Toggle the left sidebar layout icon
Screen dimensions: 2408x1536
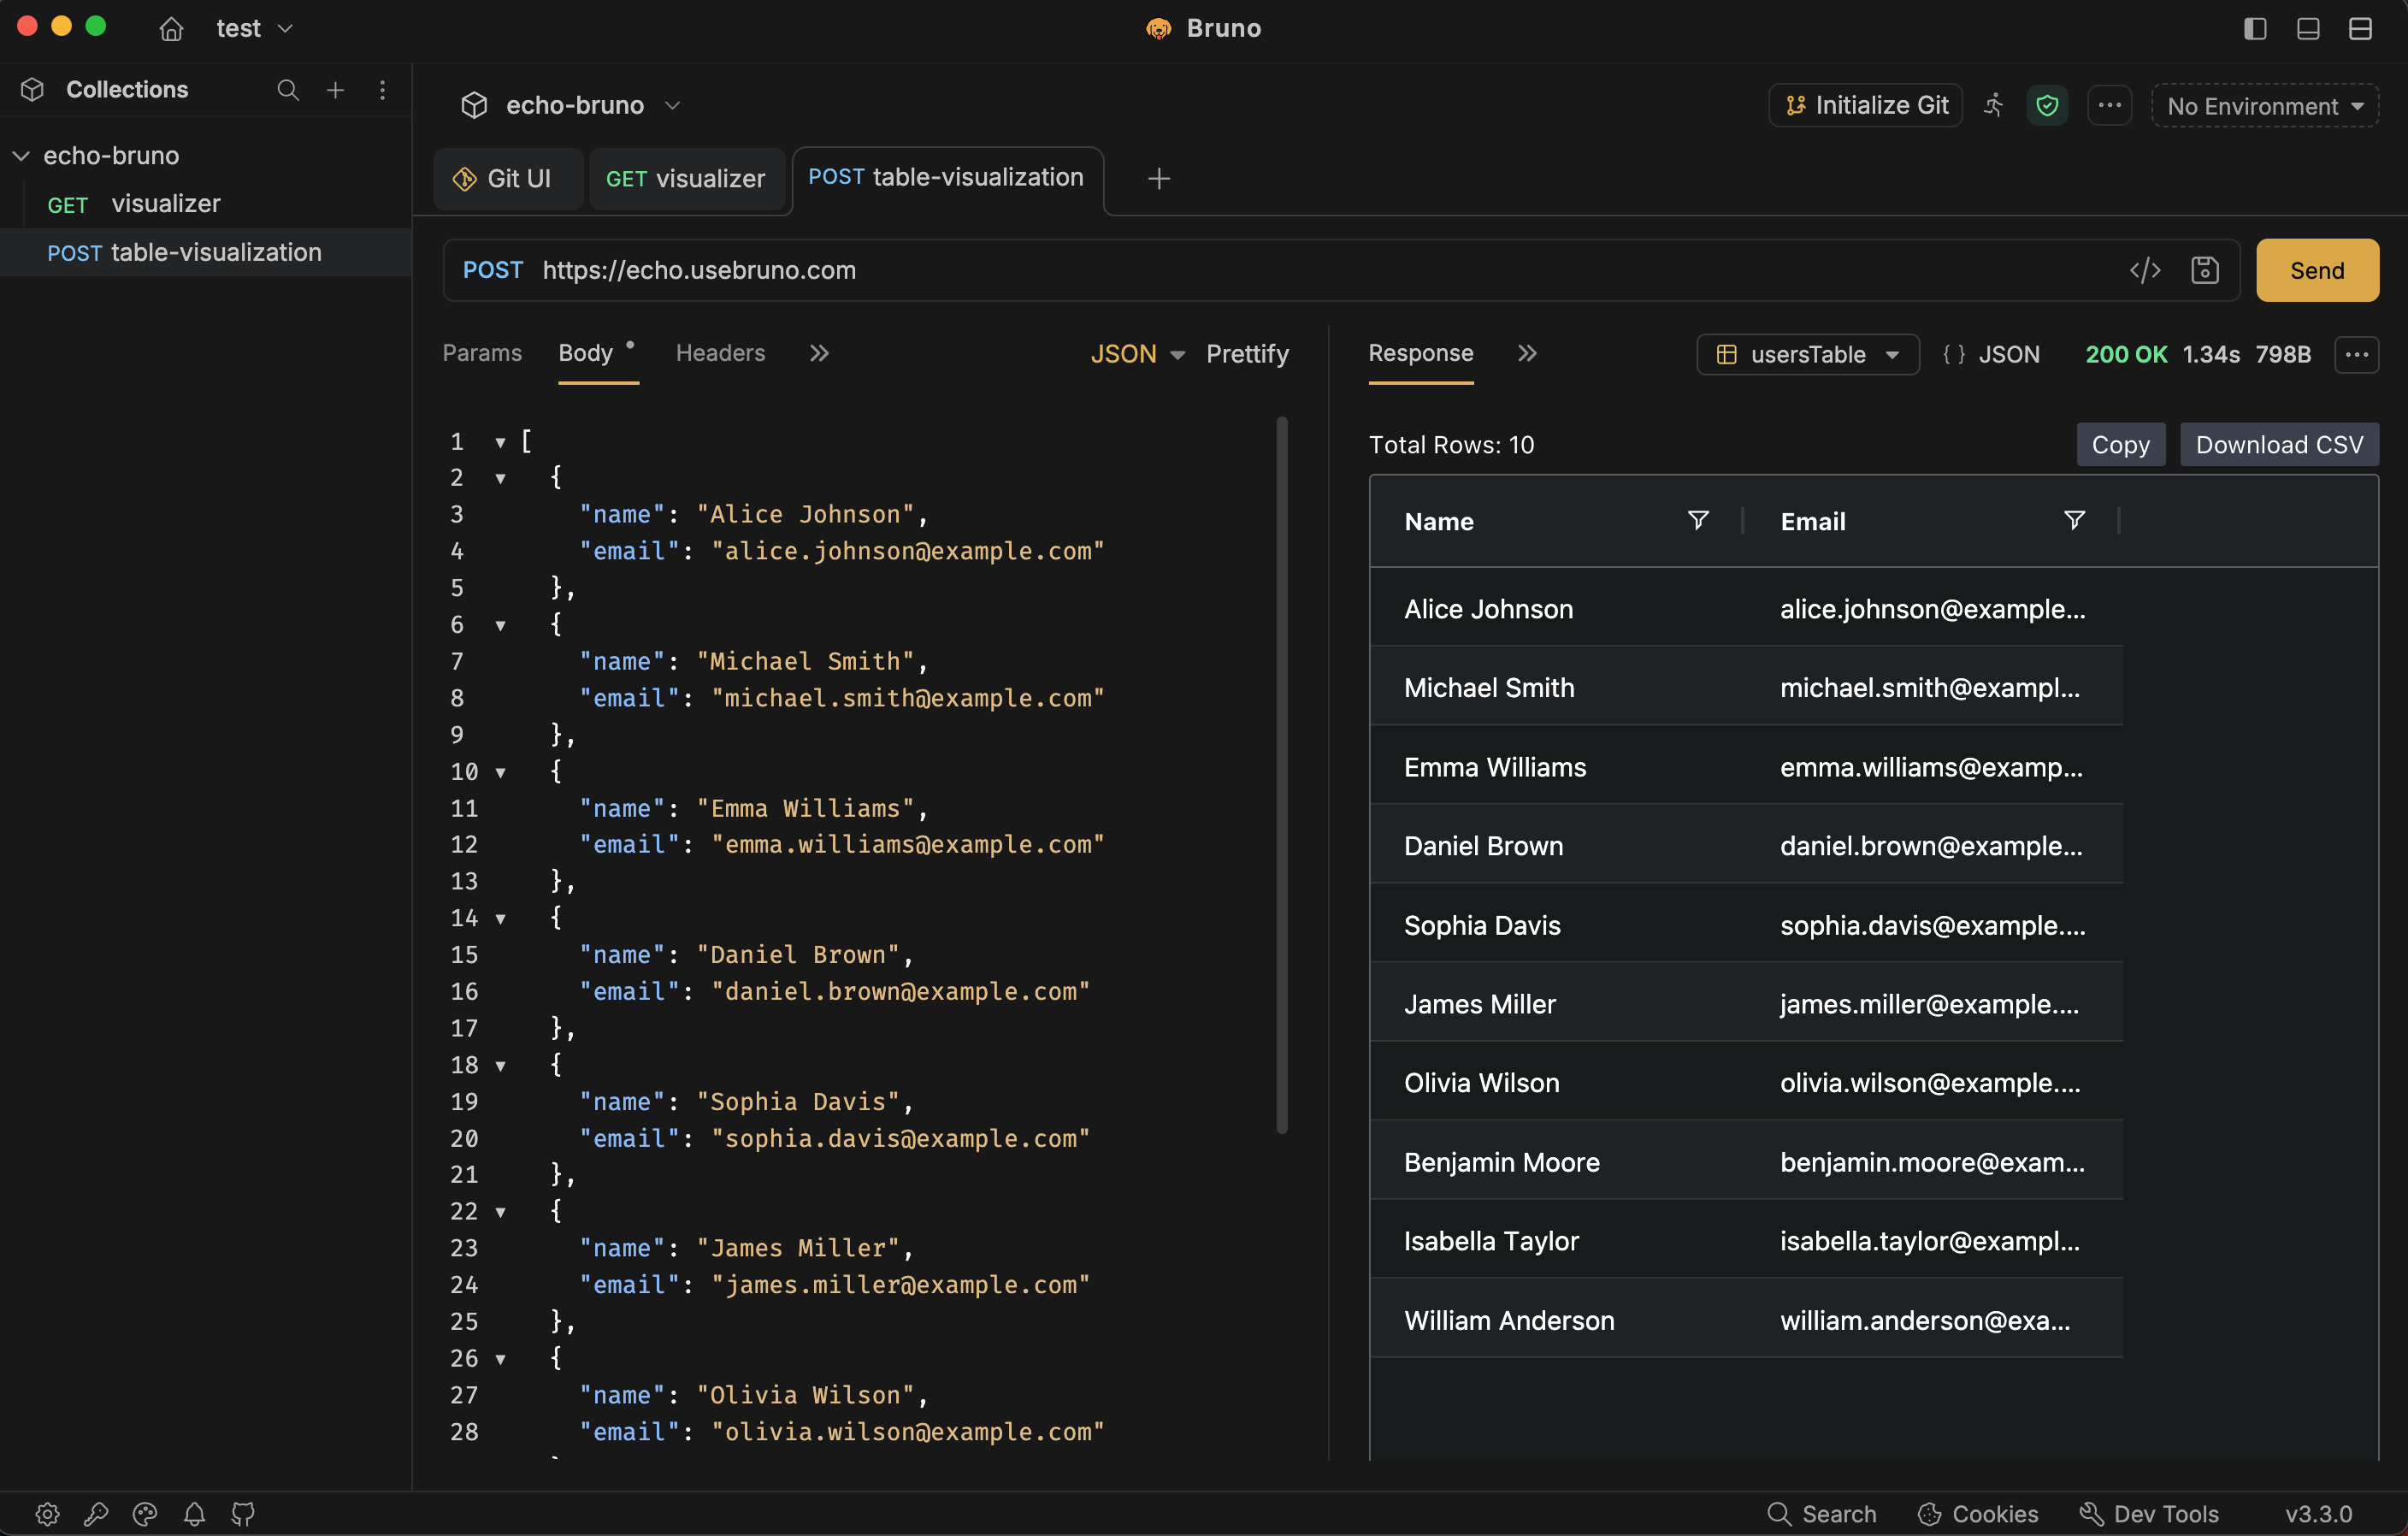point(2254,29)
